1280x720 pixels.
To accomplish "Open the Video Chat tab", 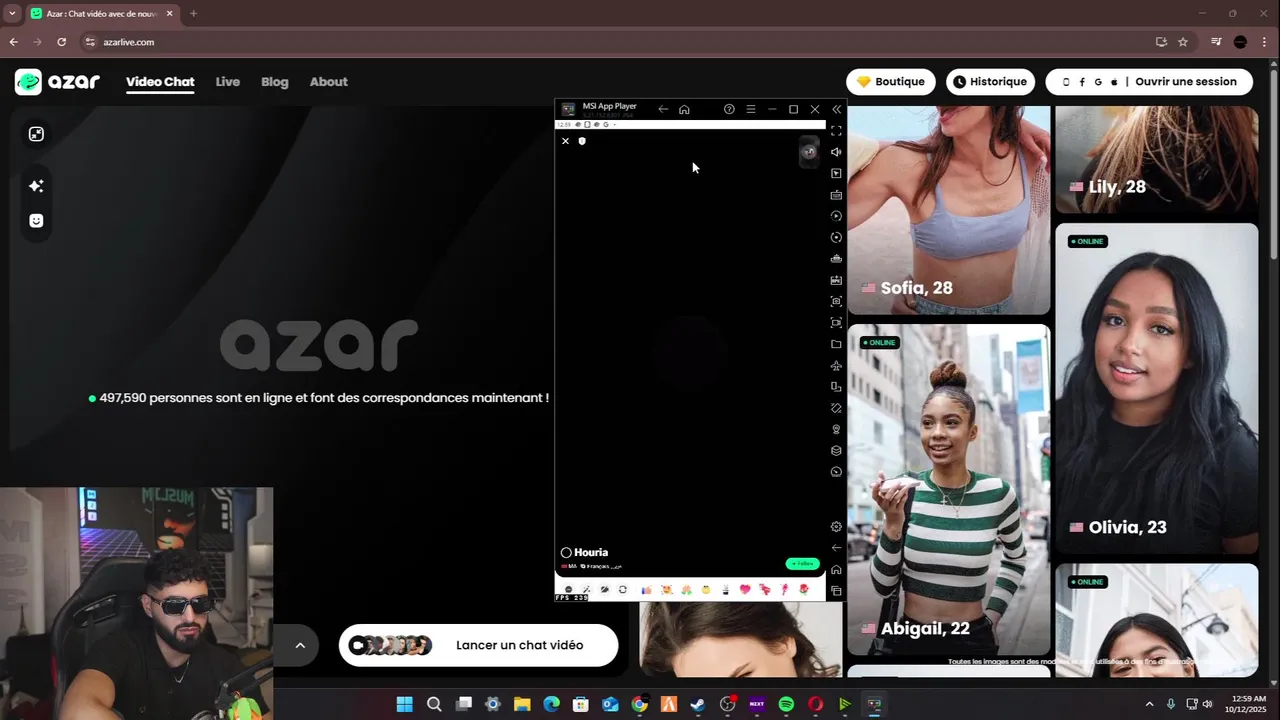I will point(160,82).
